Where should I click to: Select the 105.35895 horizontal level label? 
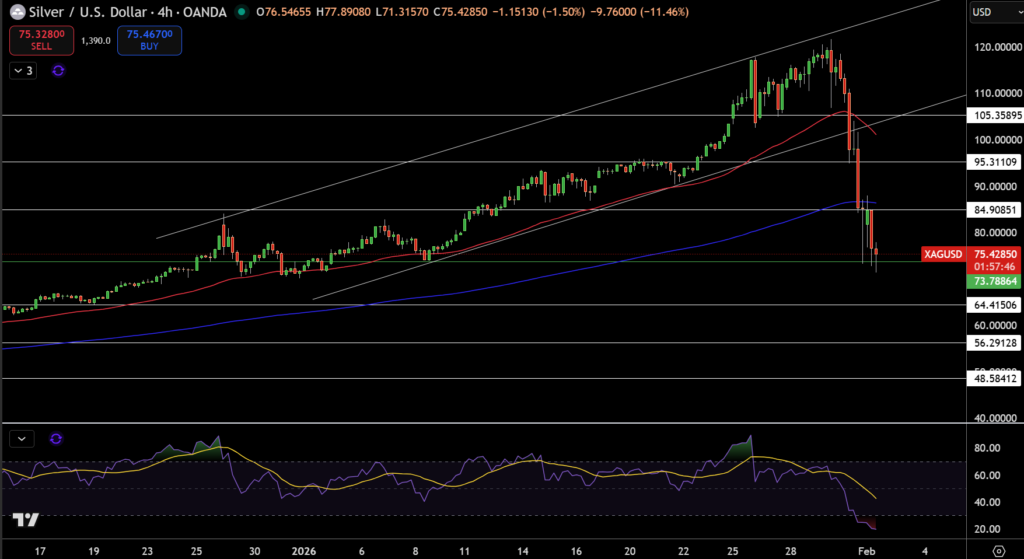point(994,115)
